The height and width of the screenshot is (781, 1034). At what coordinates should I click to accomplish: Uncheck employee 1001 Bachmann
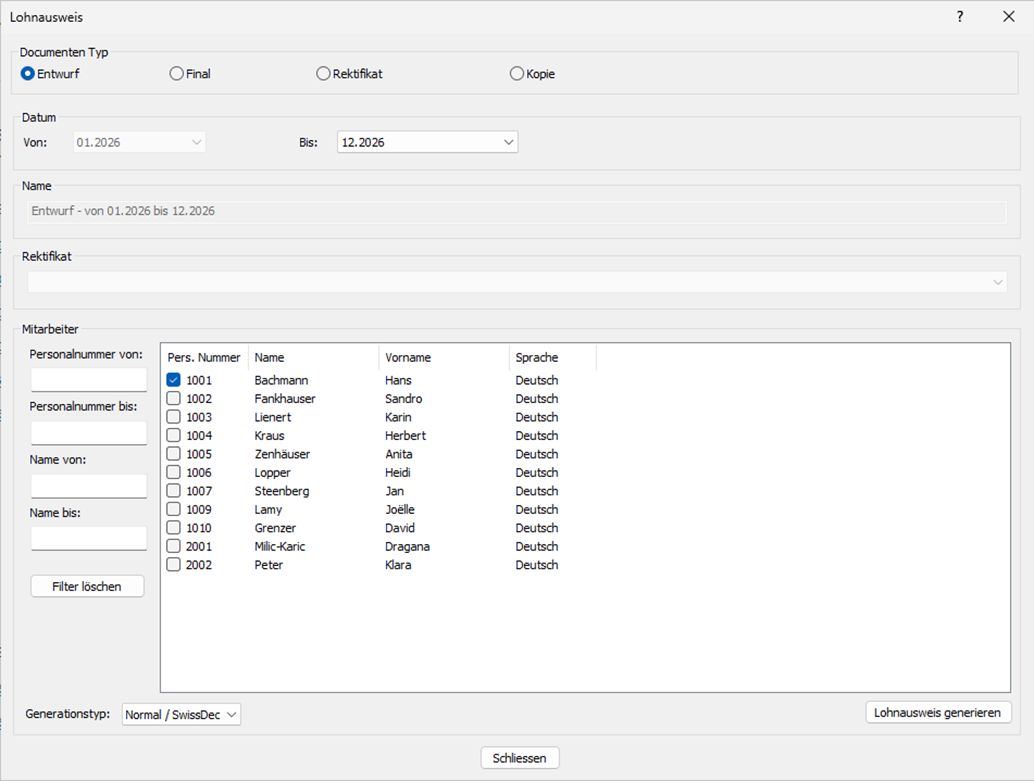[x=174, y=380]
